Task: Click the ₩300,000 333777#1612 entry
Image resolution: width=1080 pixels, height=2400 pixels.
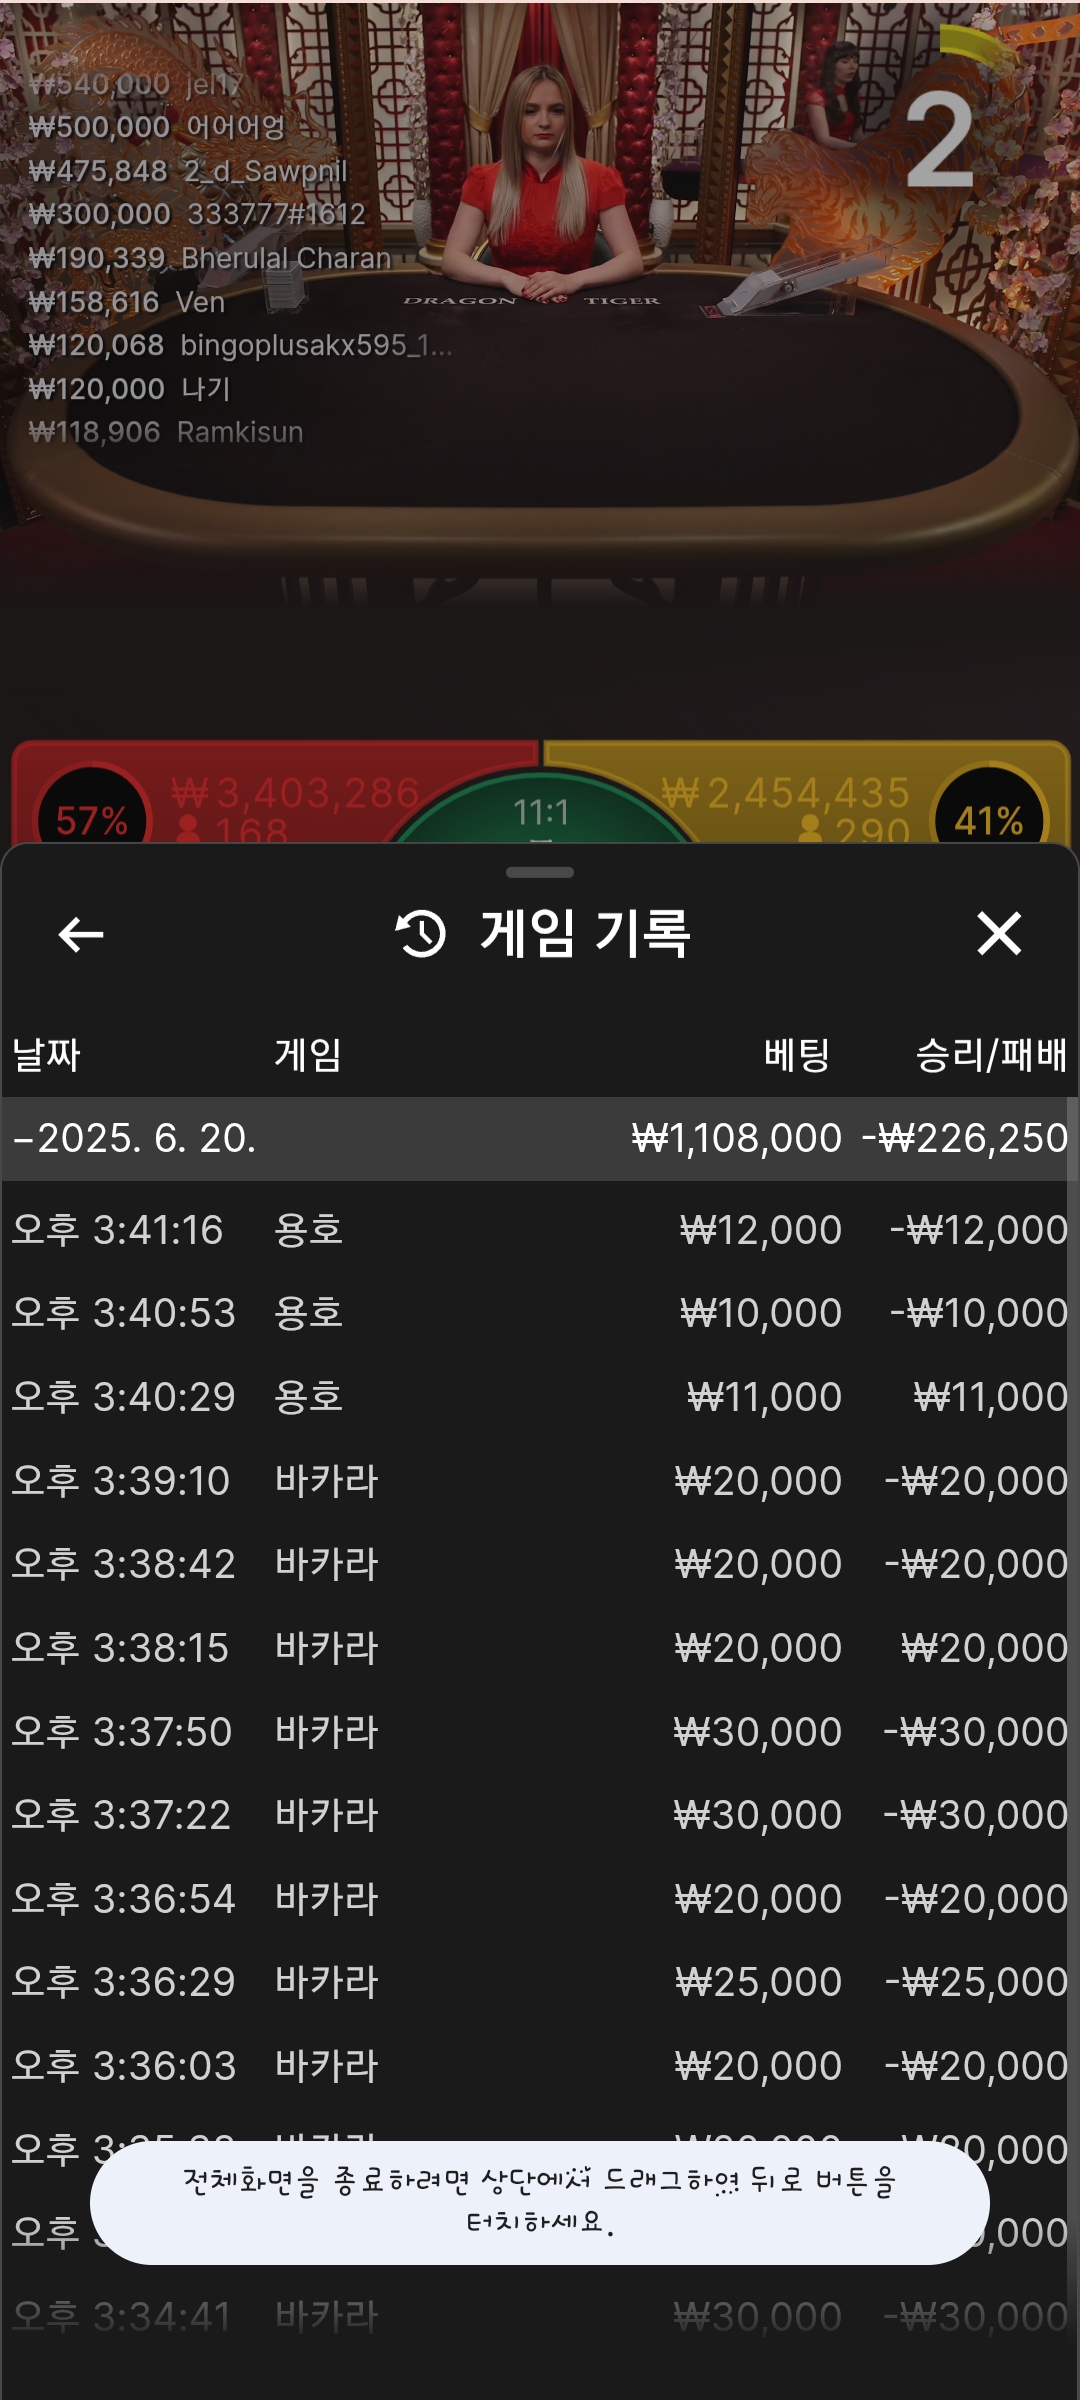Action: tap(197, 214)
